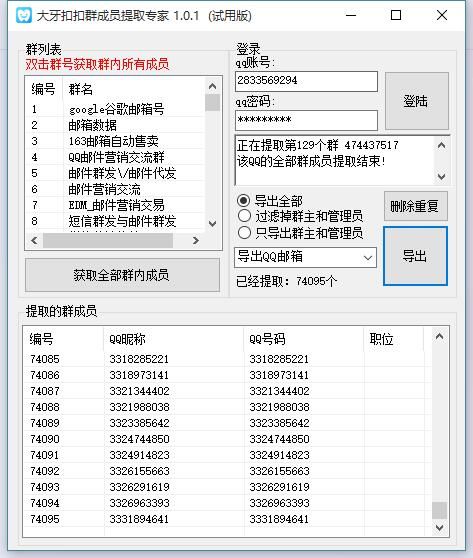Select group row EDM_邮件营销交易
The width and height of the screenshot is (473, 558).
pos(116,205)
